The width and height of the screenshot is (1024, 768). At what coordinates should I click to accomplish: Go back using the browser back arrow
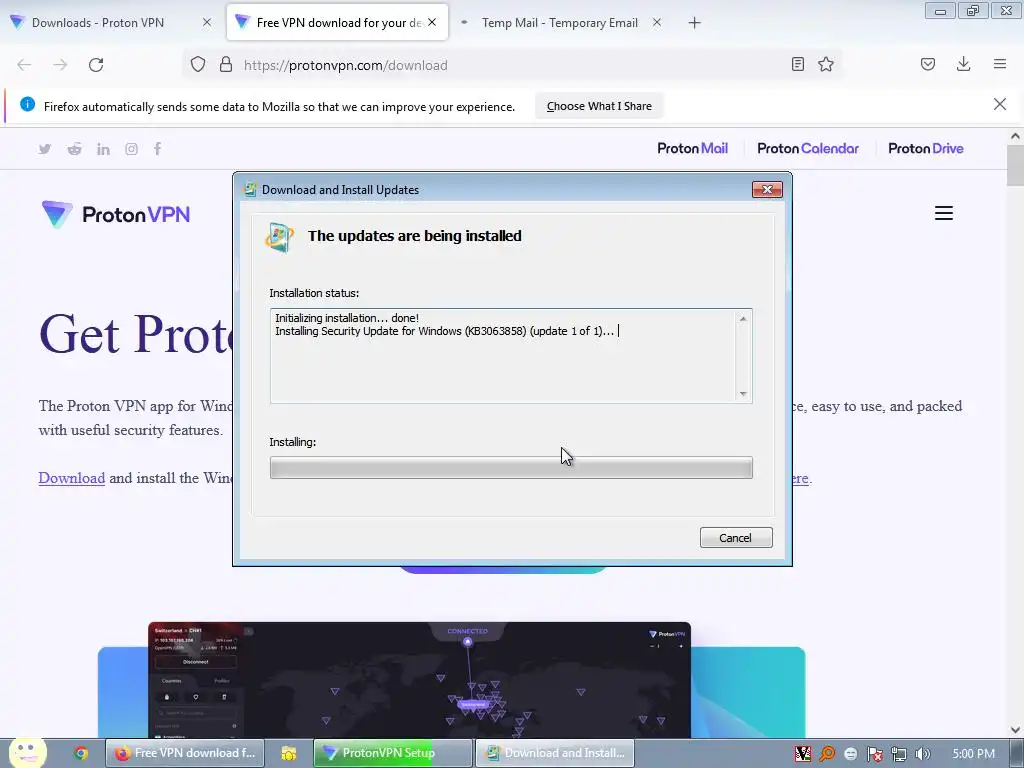pos(24,65)
